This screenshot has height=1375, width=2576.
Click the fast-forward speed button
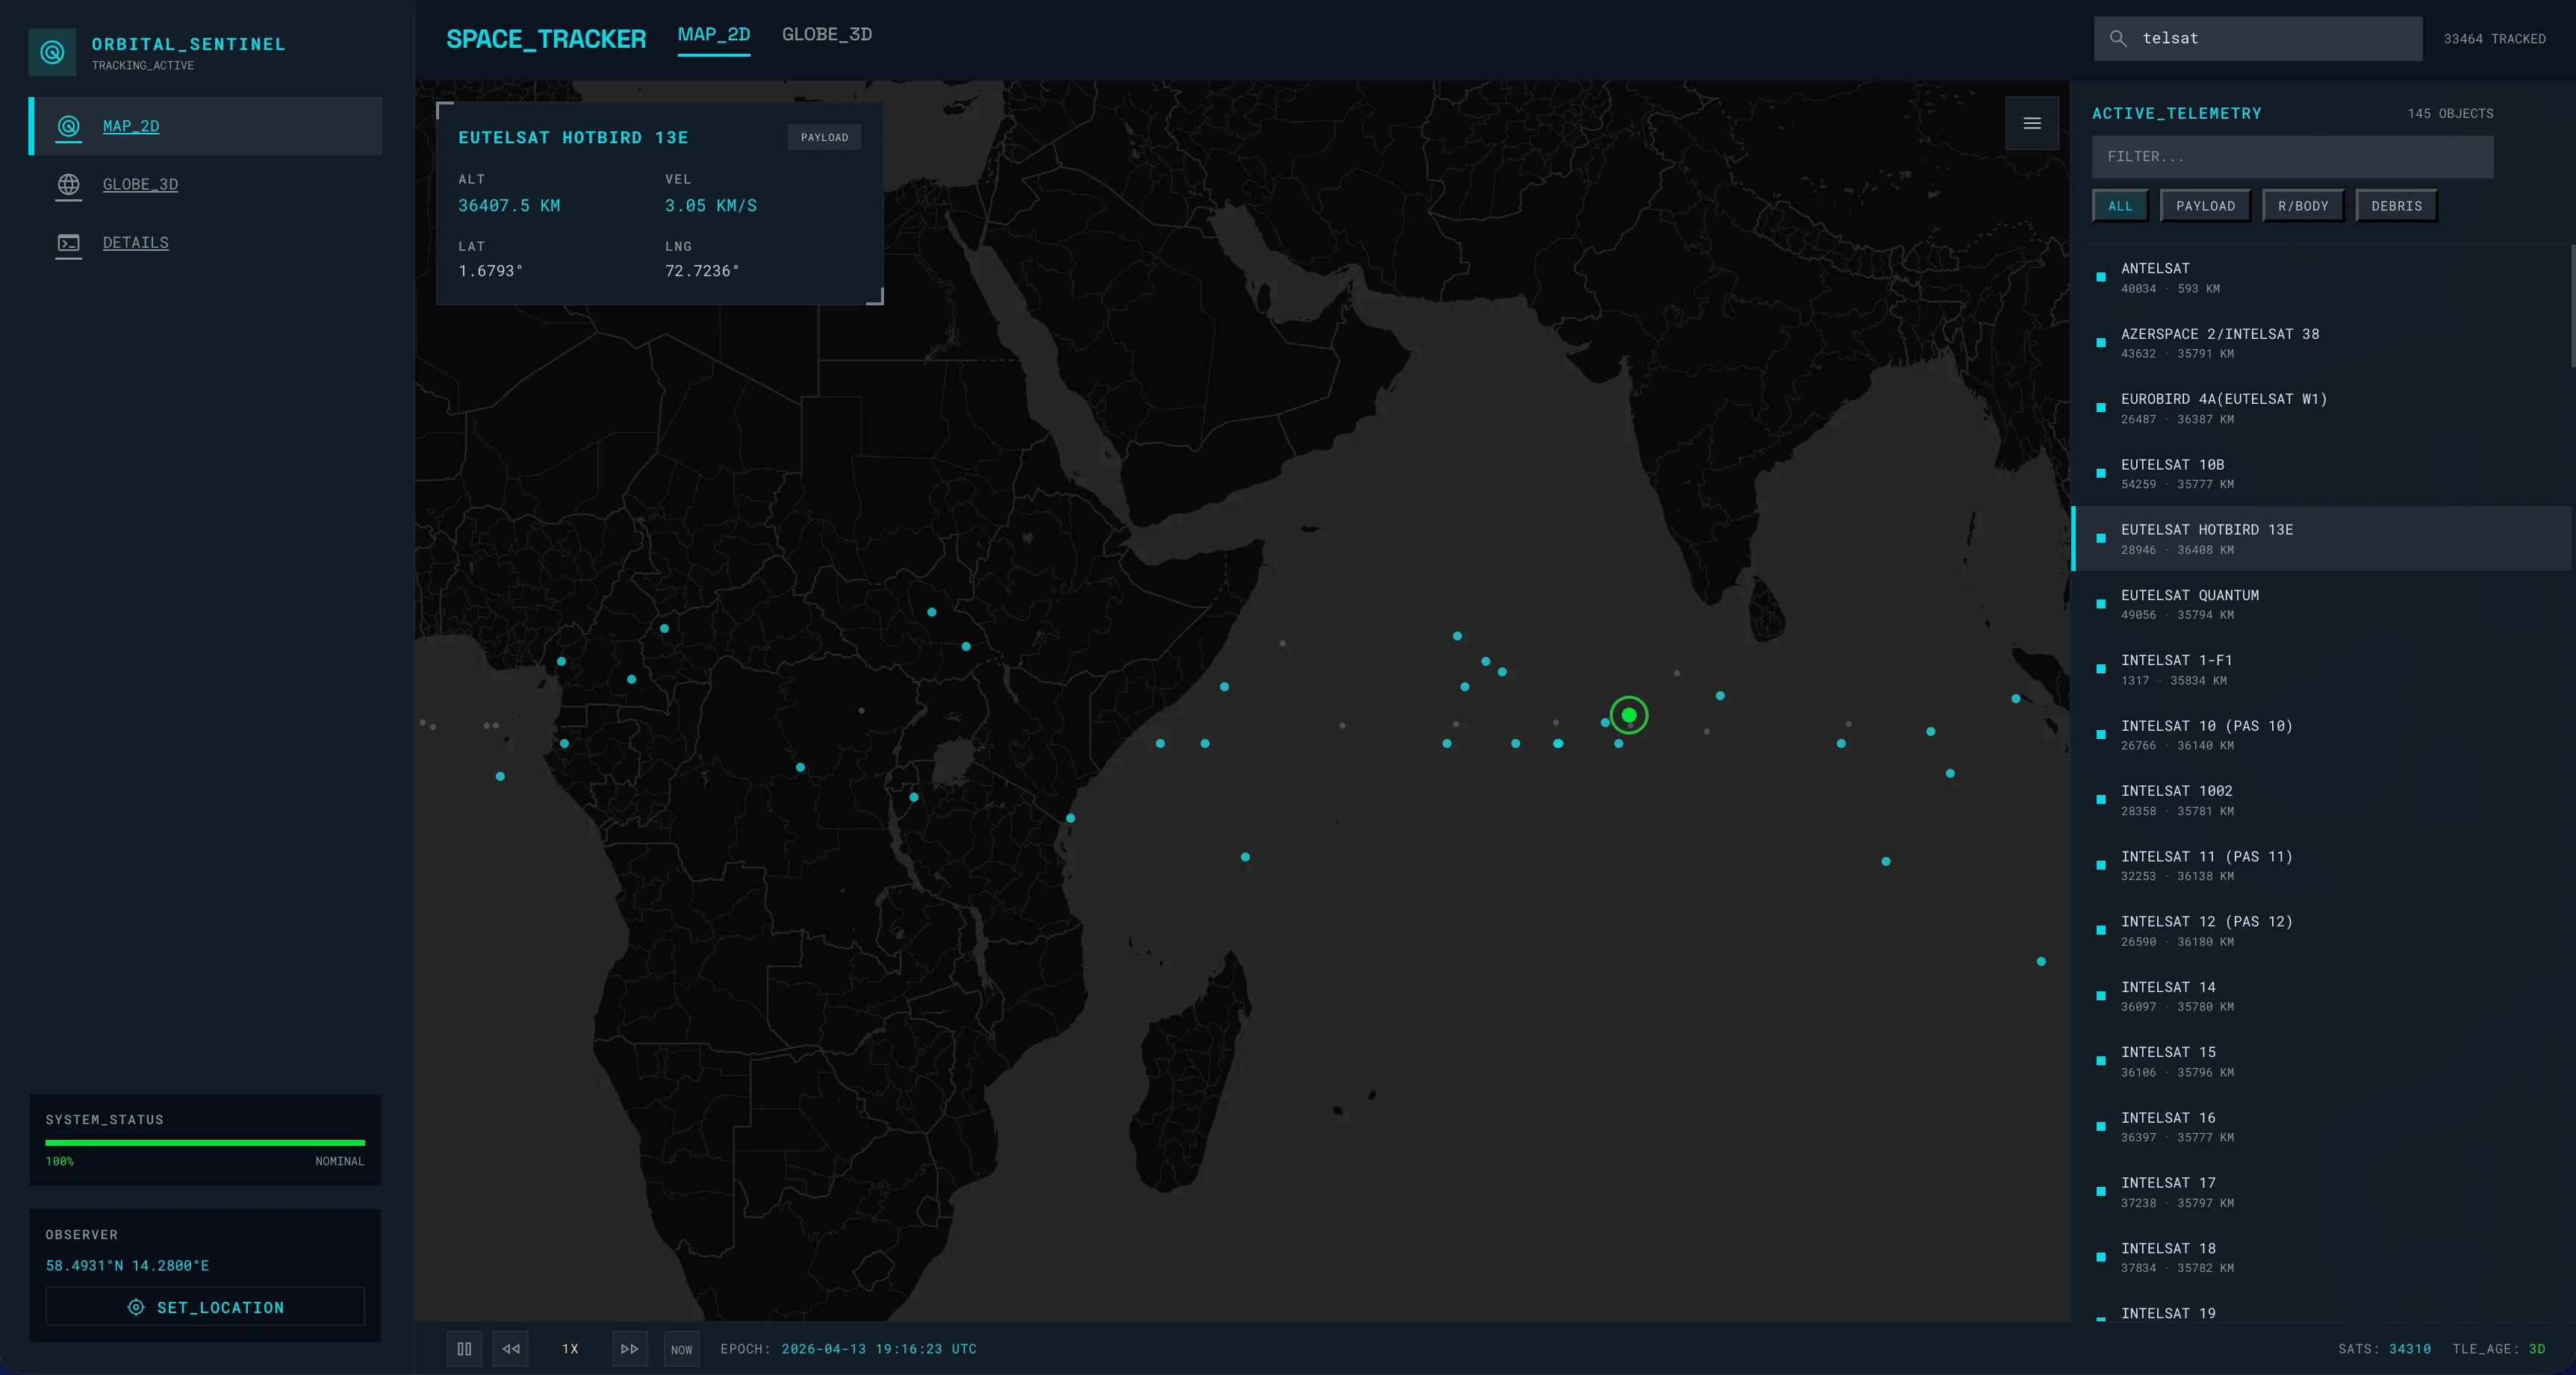[629, 1348]
